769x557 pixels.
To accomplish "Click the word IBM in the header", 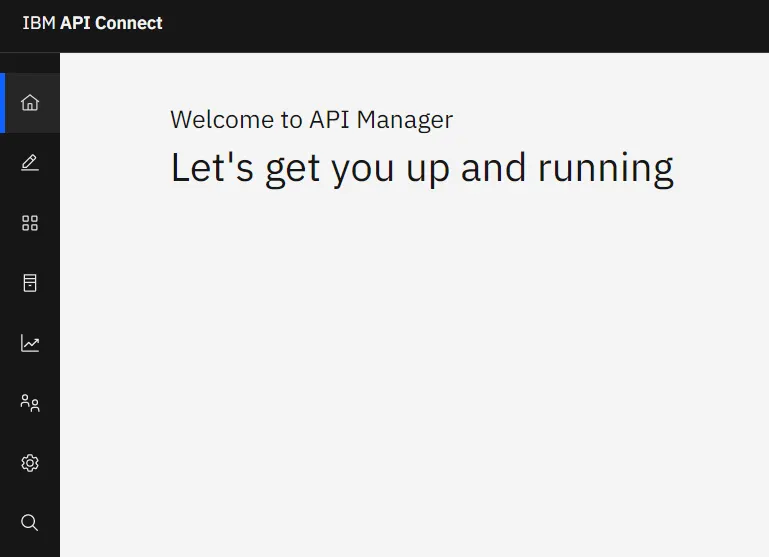I will coord(39,23).
